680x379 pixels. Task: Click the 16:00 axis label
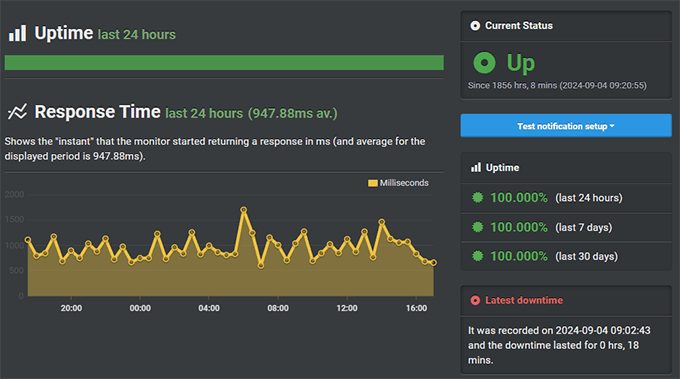[416, 308]
